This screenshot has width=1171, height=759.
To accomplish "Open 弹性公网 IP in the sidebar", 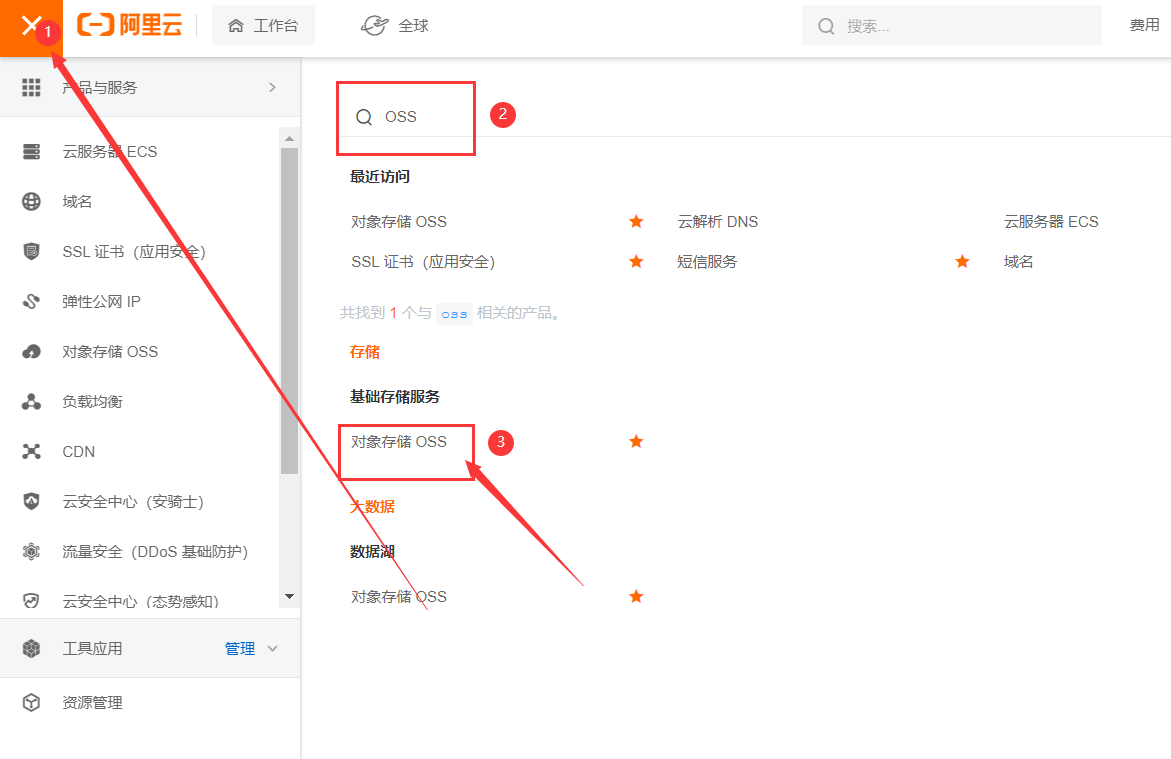I will tap(101, 302).
